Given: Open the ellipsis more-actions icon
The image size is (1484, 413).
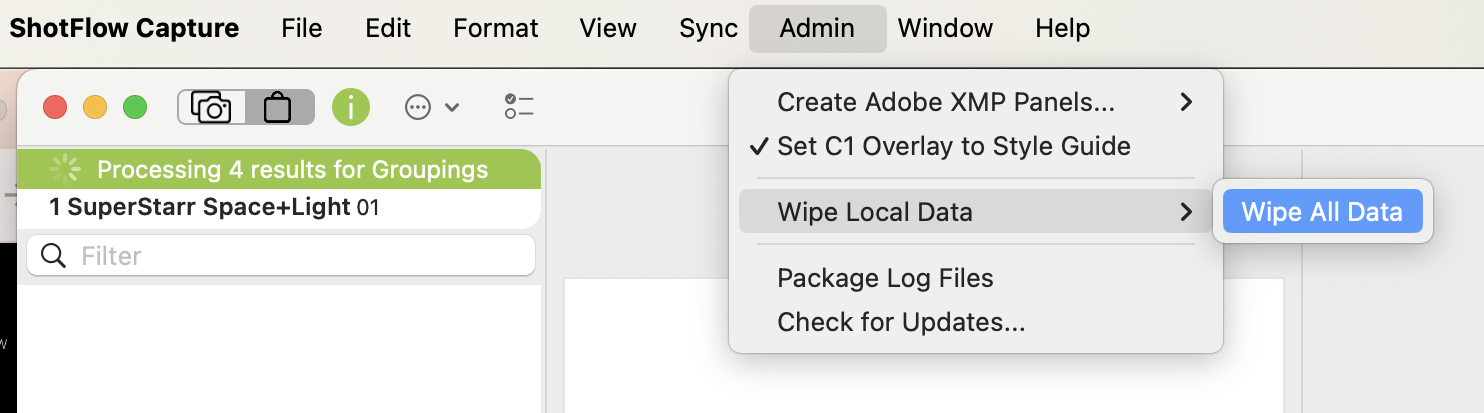Looking at the screenshot, I should [x=418, y=107].
